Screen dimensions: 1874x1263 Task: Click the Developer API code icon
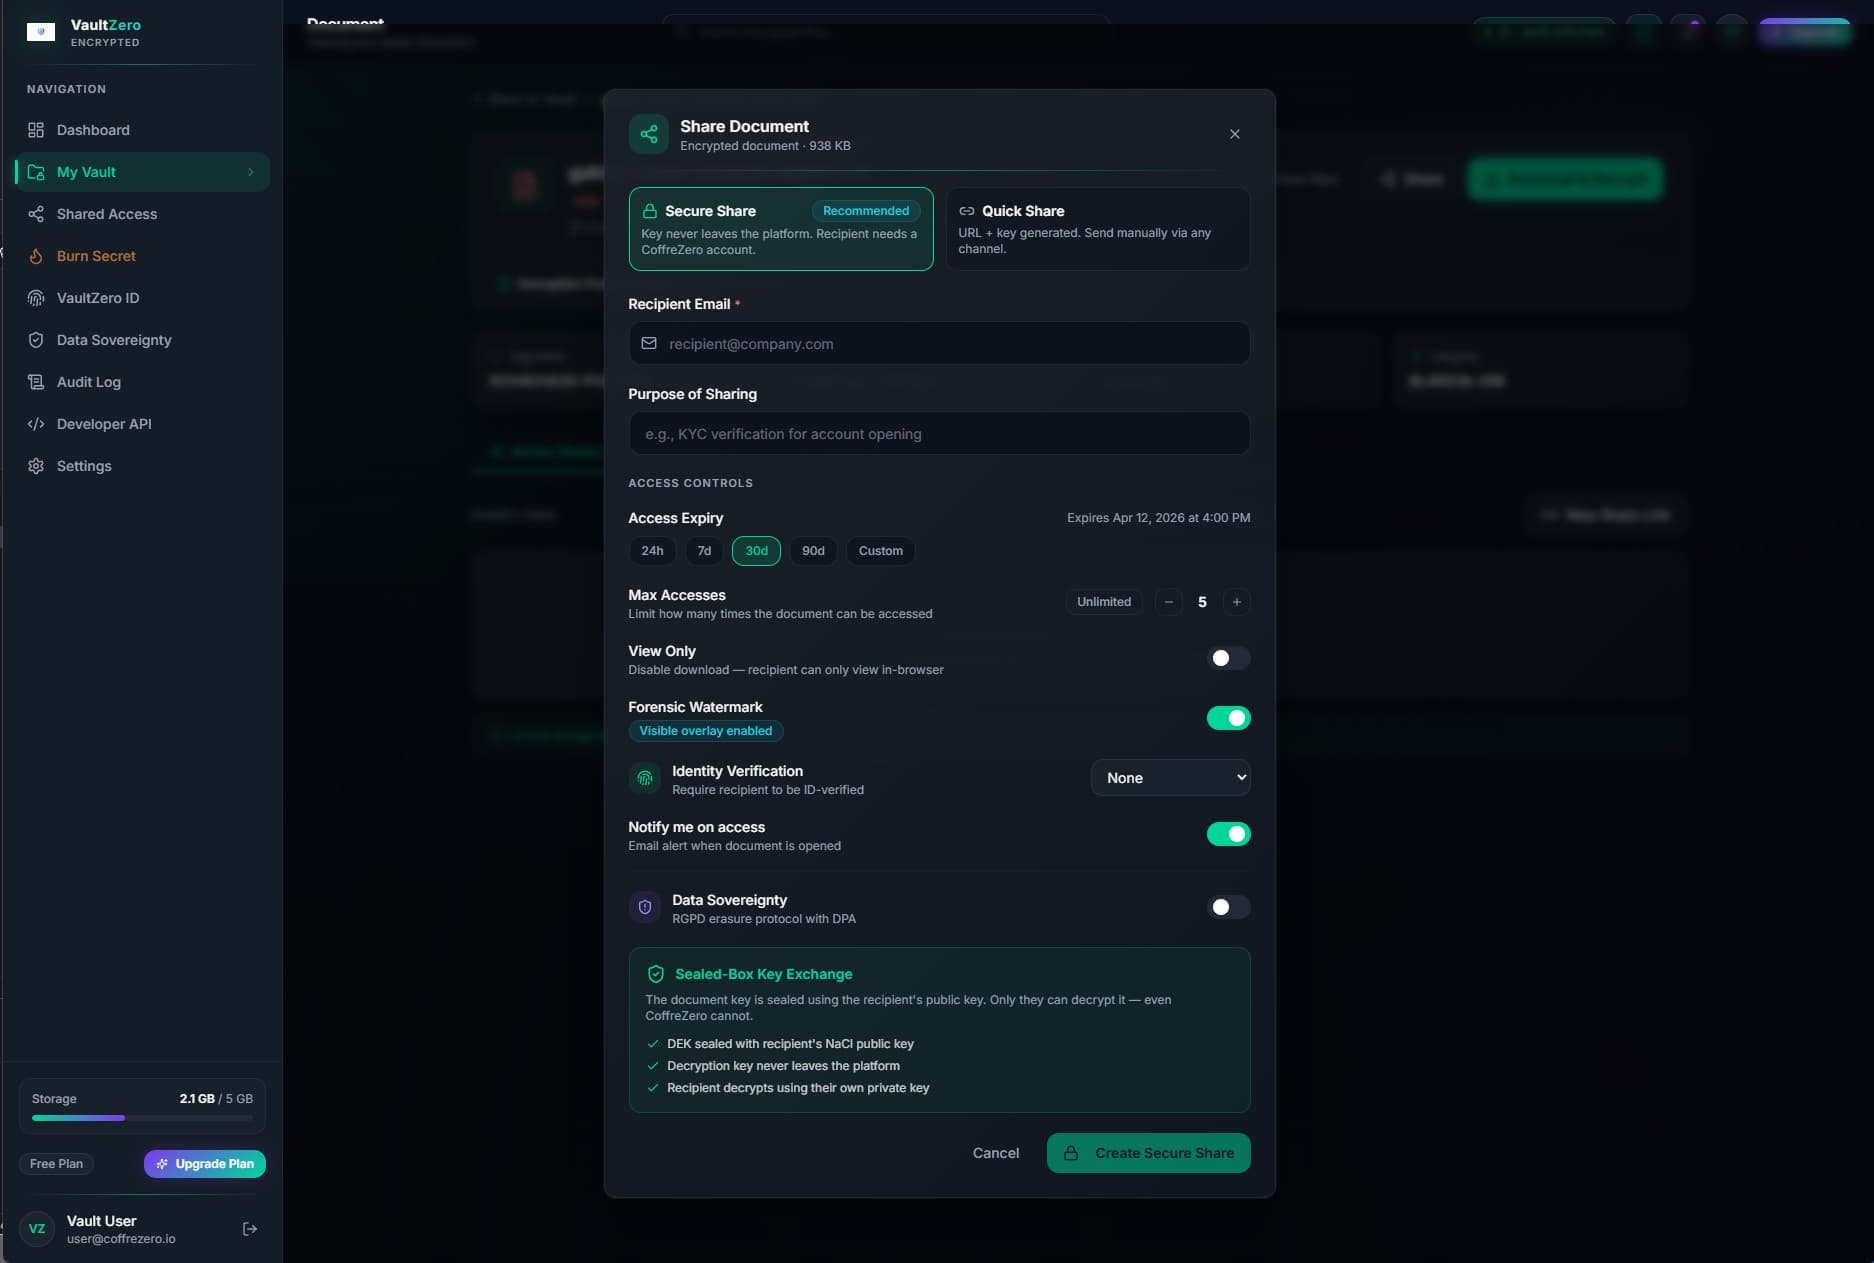36,424
